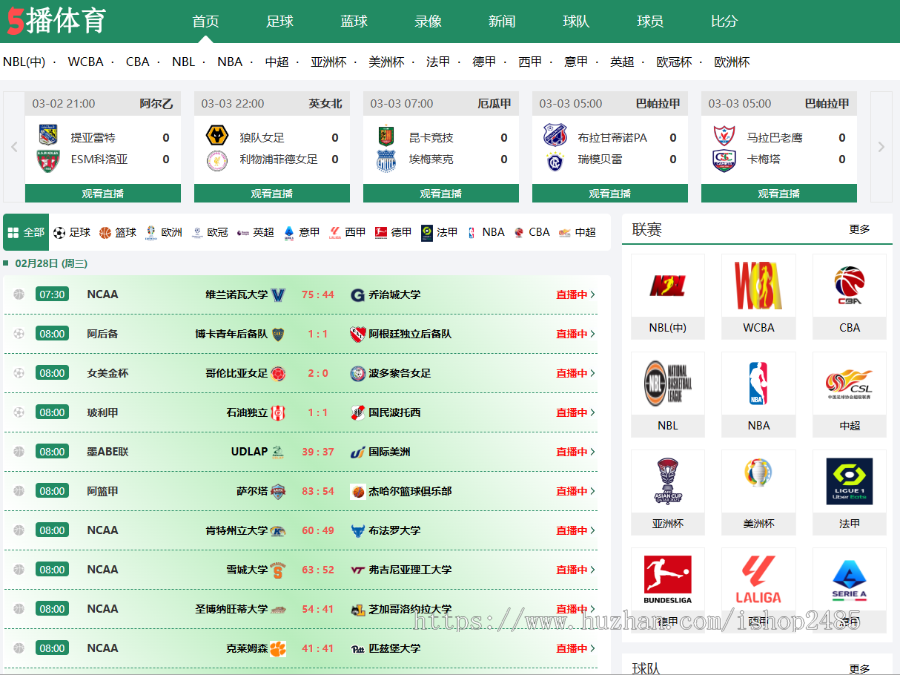The image size is (900, 675).
Task: Filter matches by 西甲
Action: 347,232
